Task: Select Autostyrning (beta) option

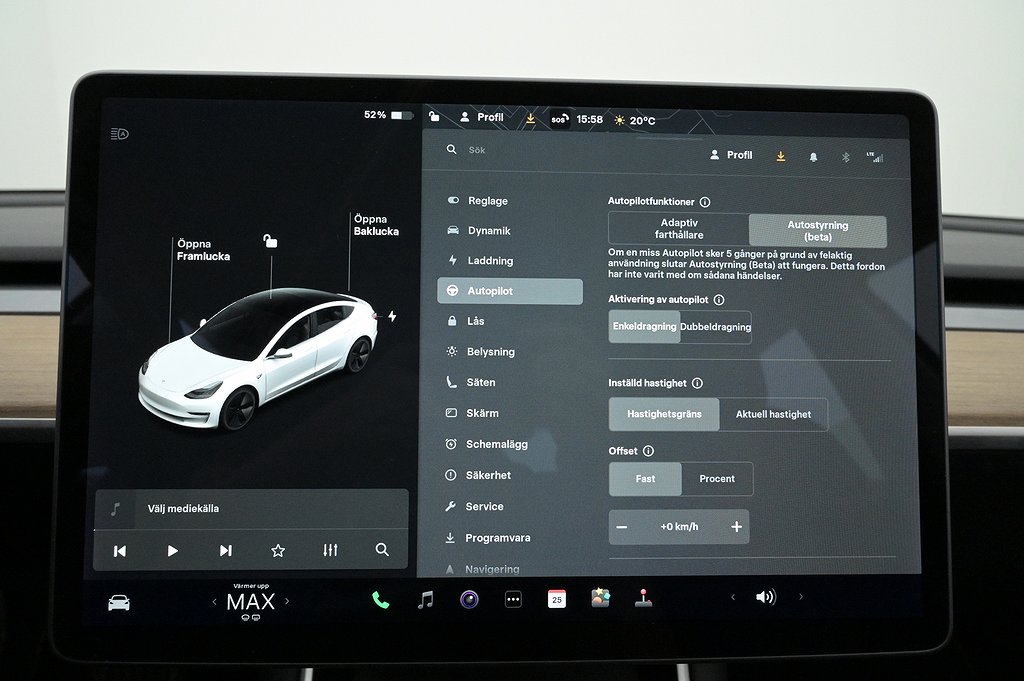Action: click(x=817, y=231)
